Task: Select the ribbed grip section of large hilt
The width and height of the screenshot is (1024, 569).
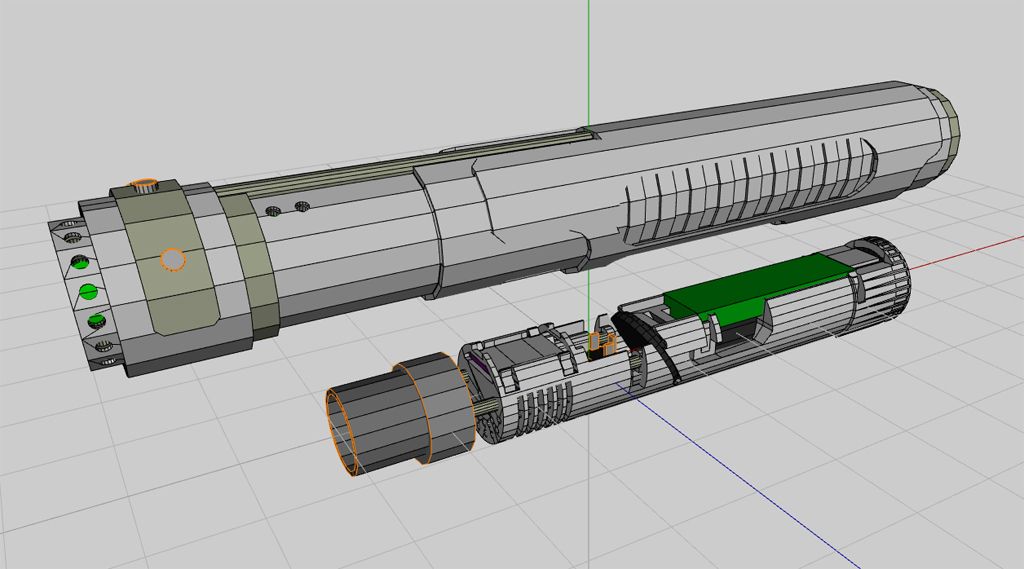Action: (748, 189)
